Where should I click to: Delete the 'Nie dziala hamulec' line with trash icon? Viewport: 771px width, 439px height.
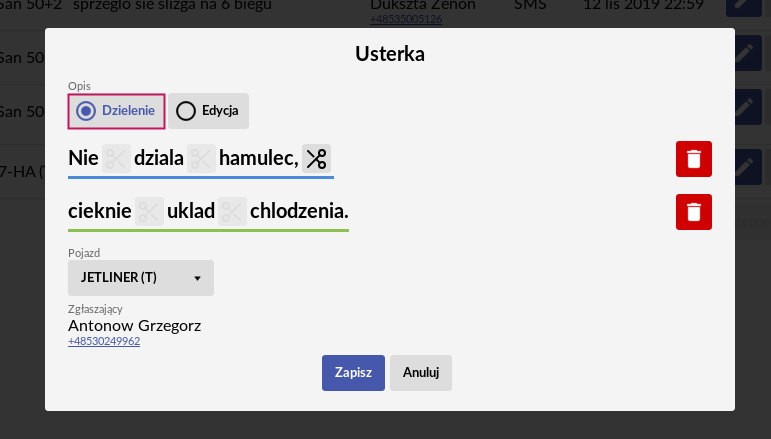(x=694, y=159)
